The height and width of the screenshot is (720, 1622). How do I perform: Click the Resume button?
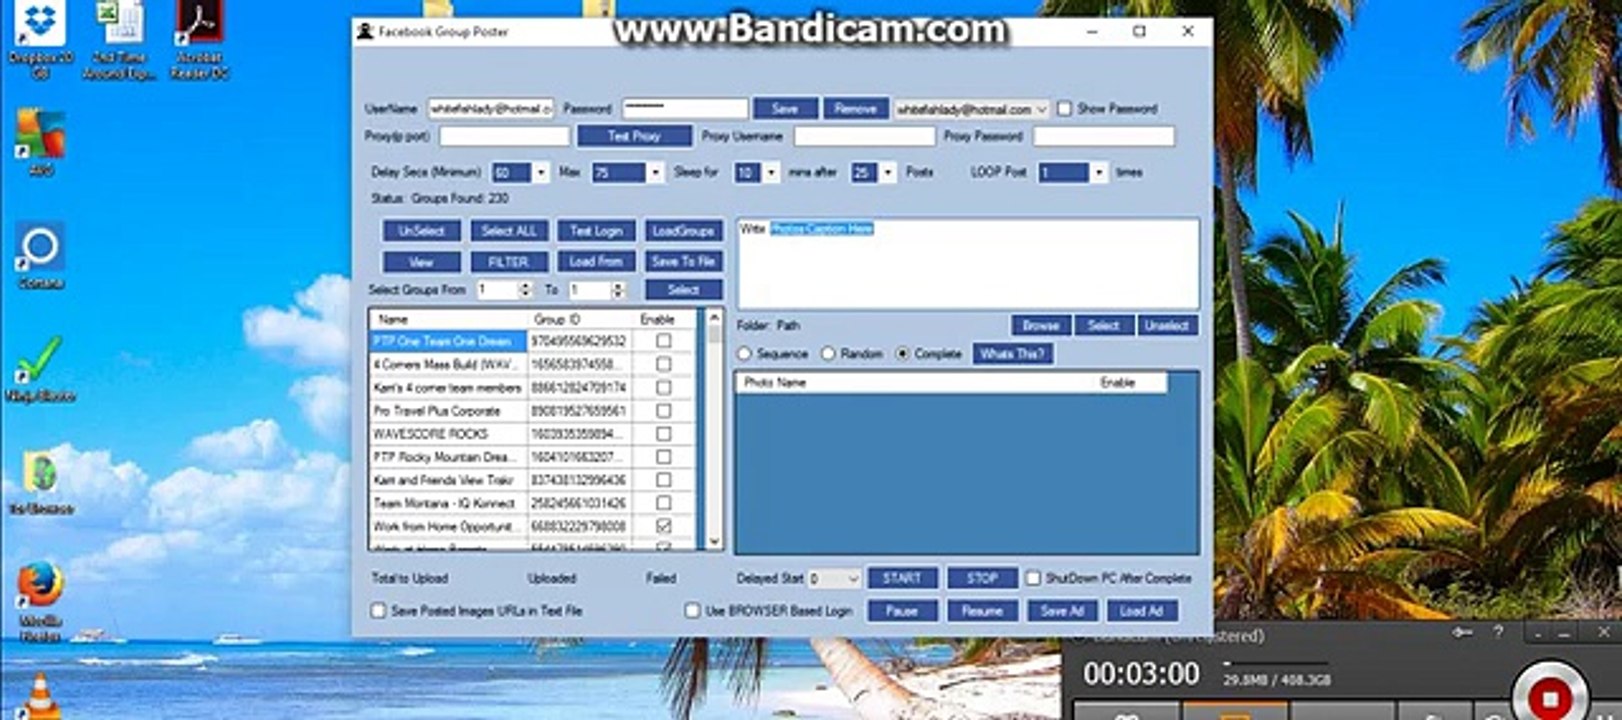point(982,611)
